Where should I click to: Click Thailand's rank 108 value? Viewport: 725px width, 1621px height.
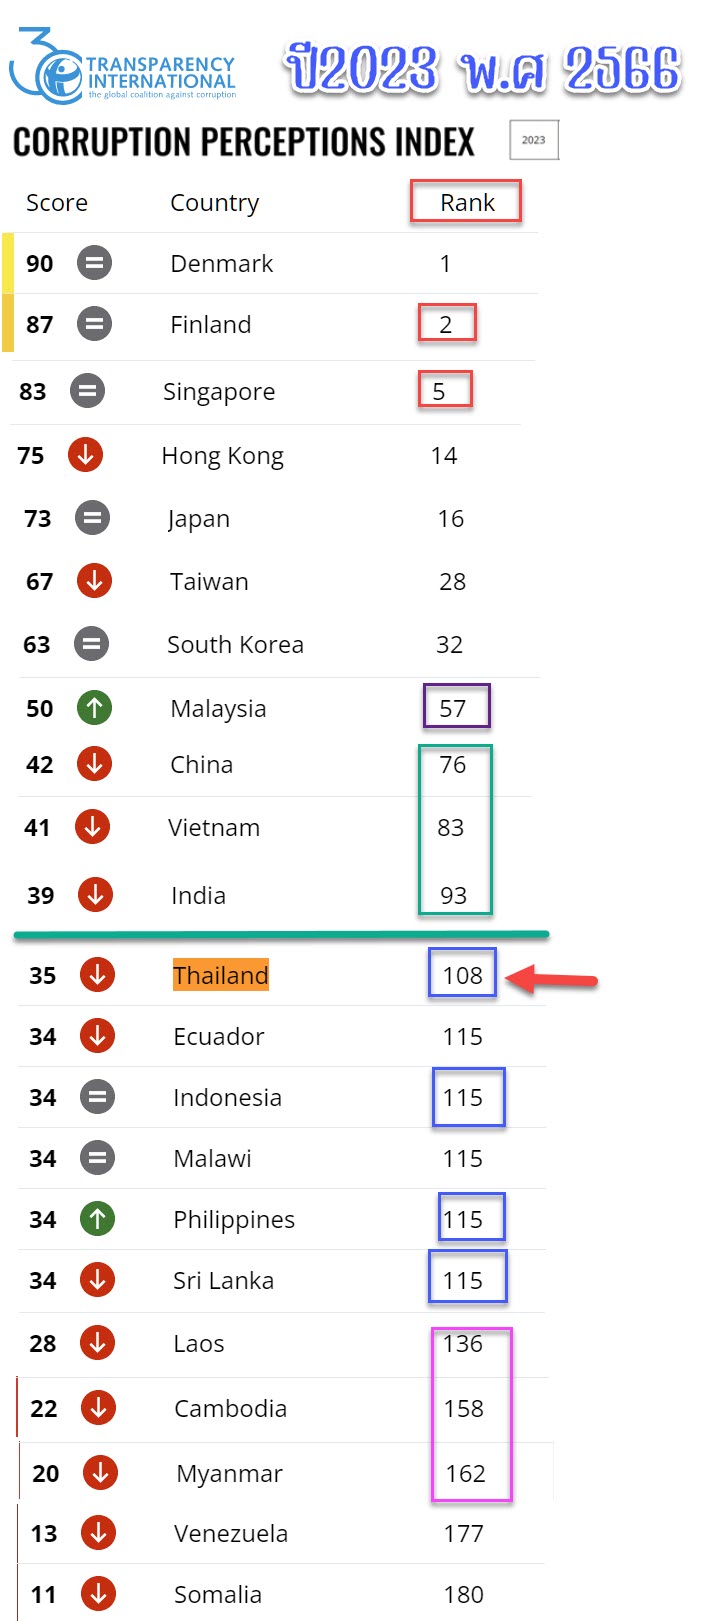[463, 975]
